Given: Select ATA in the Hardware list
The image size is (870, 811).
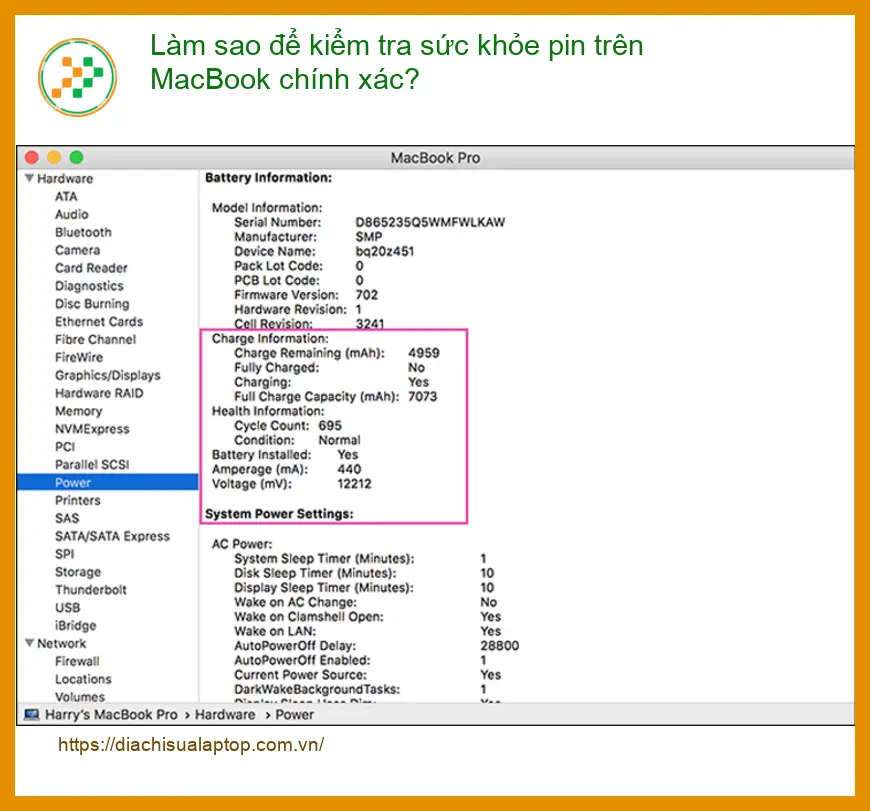Looking at the screenshot, I should (x=66, y=196).
